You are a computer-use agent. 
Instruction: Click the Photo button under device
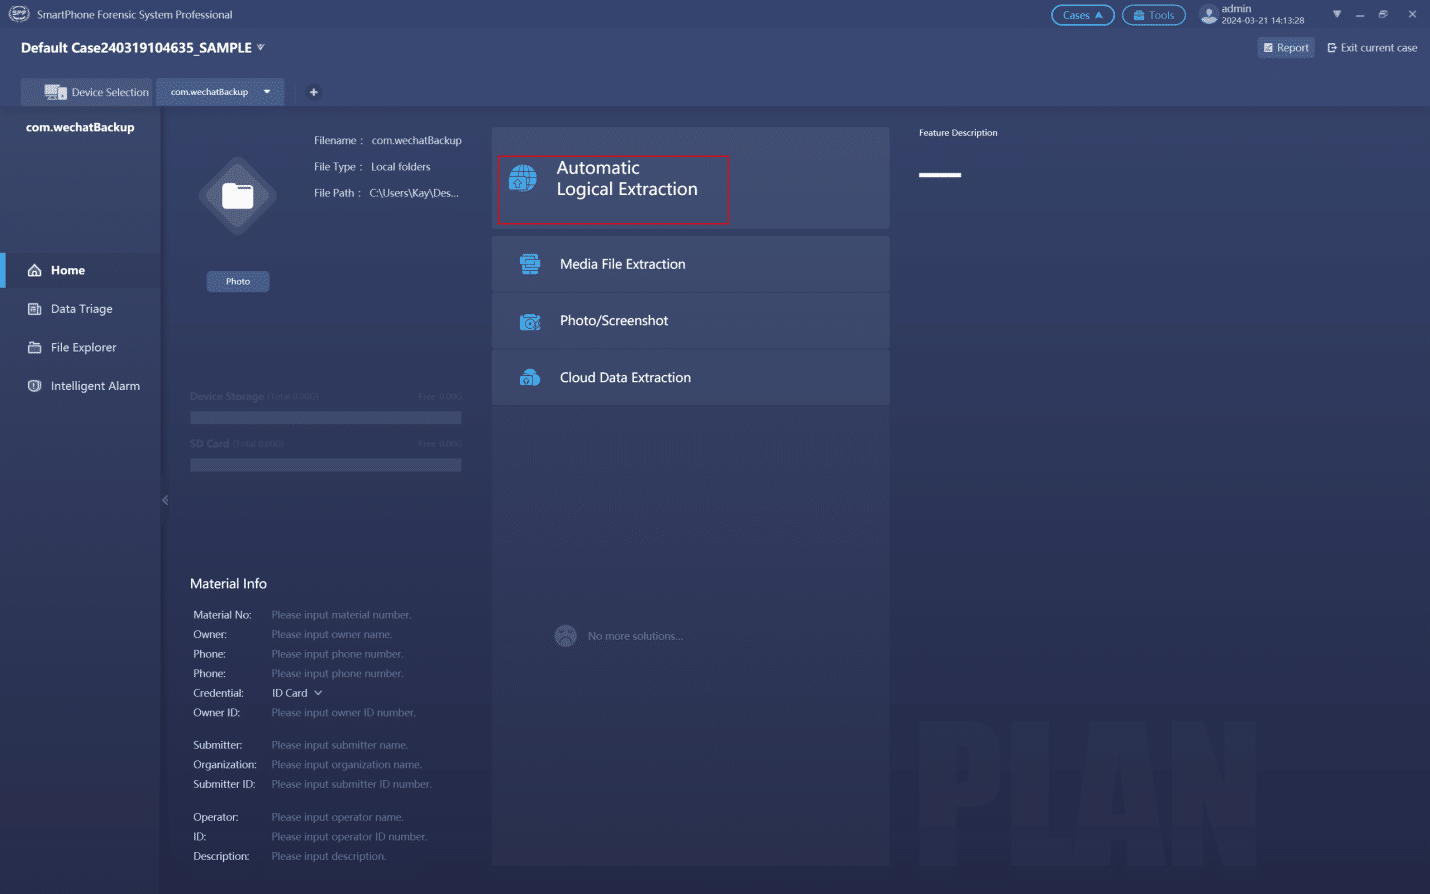pos(238,281)
